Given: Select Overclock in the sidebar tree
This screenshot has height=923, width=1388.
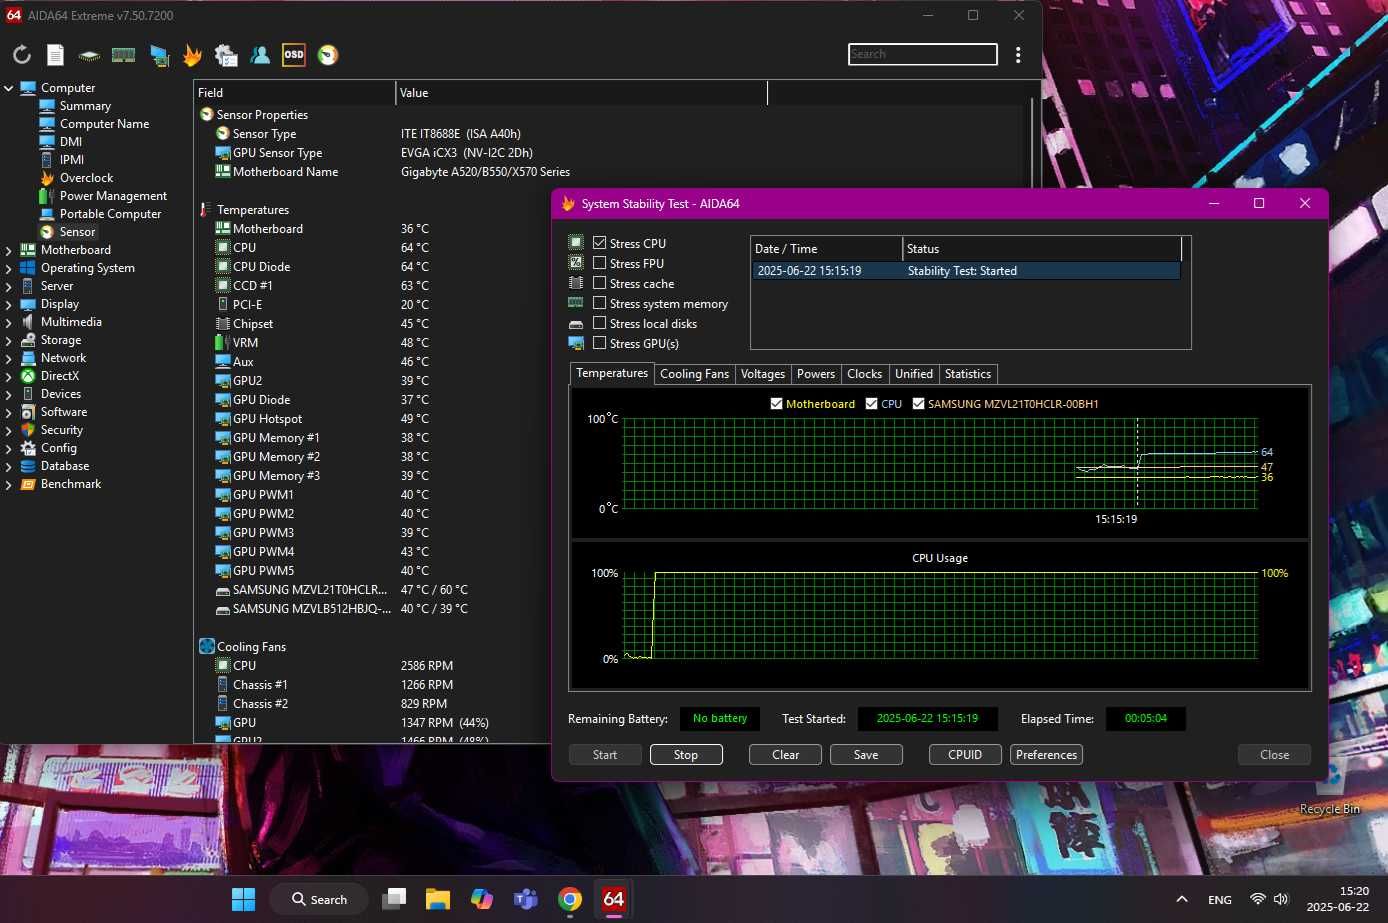Looking at the screenshot, I should [x=86, y=178].
